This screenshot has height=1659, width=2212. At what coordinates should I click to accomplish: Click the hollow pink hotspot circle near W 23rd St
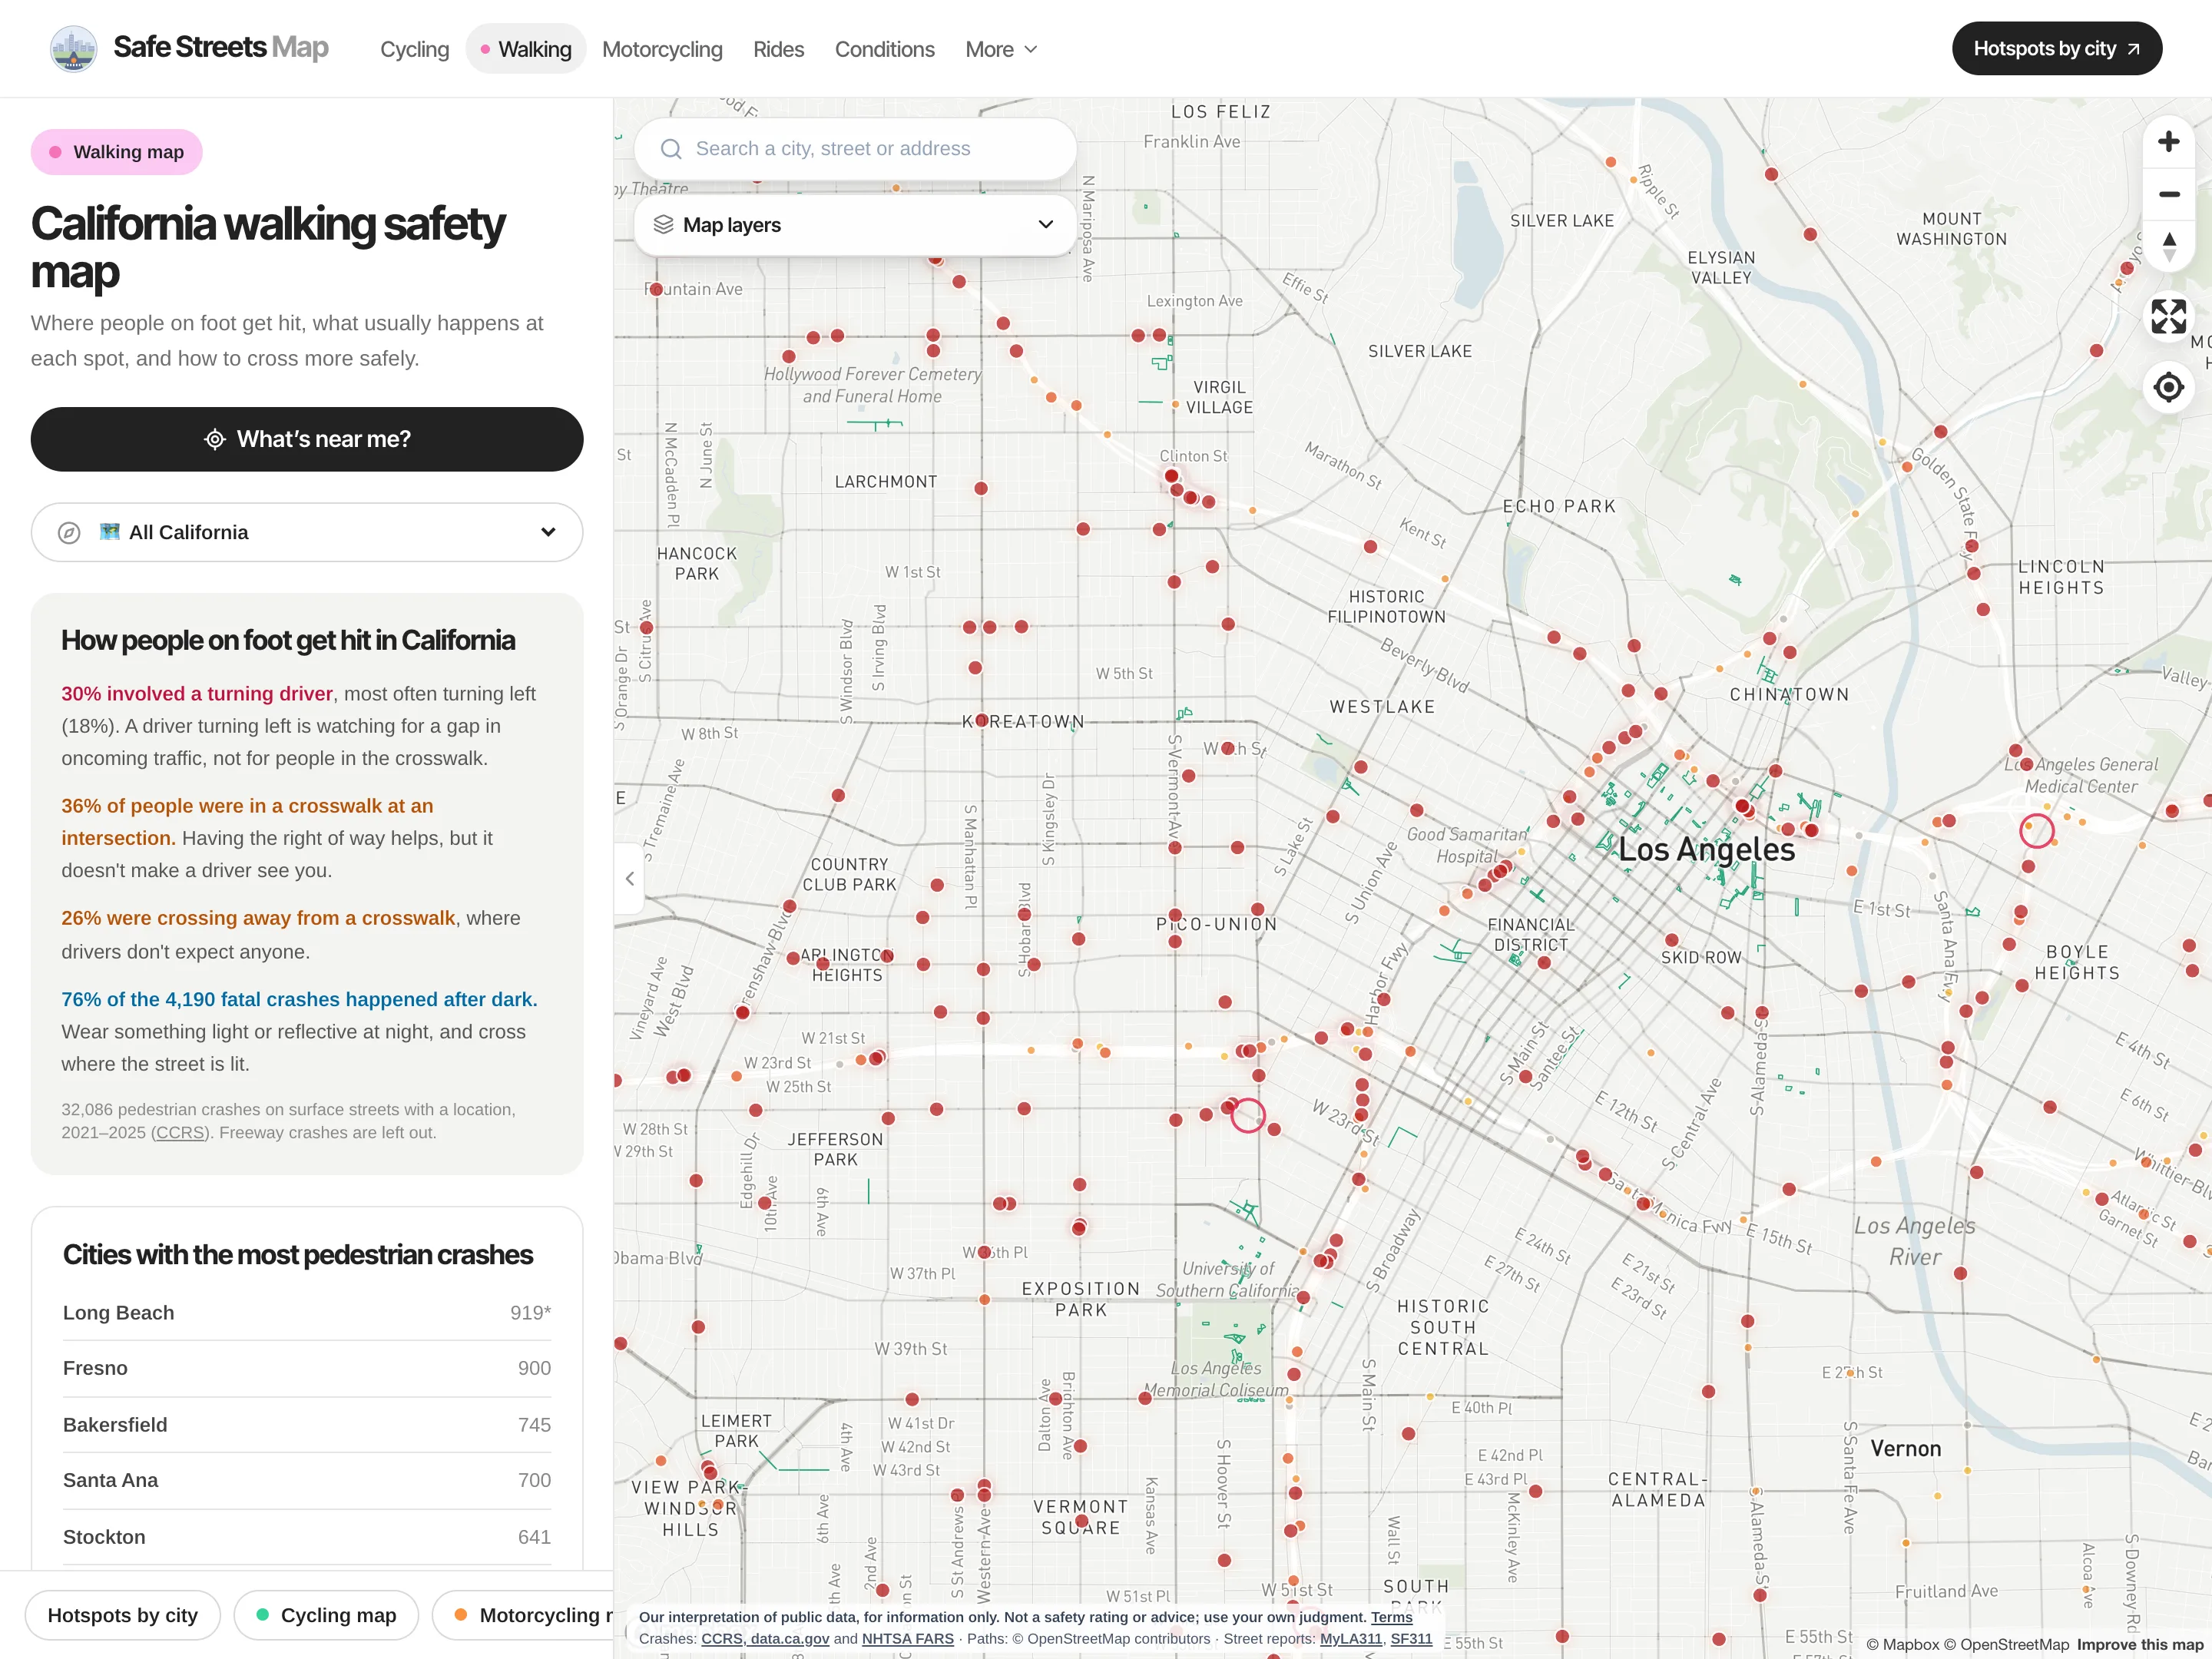pos(1247,1115)
